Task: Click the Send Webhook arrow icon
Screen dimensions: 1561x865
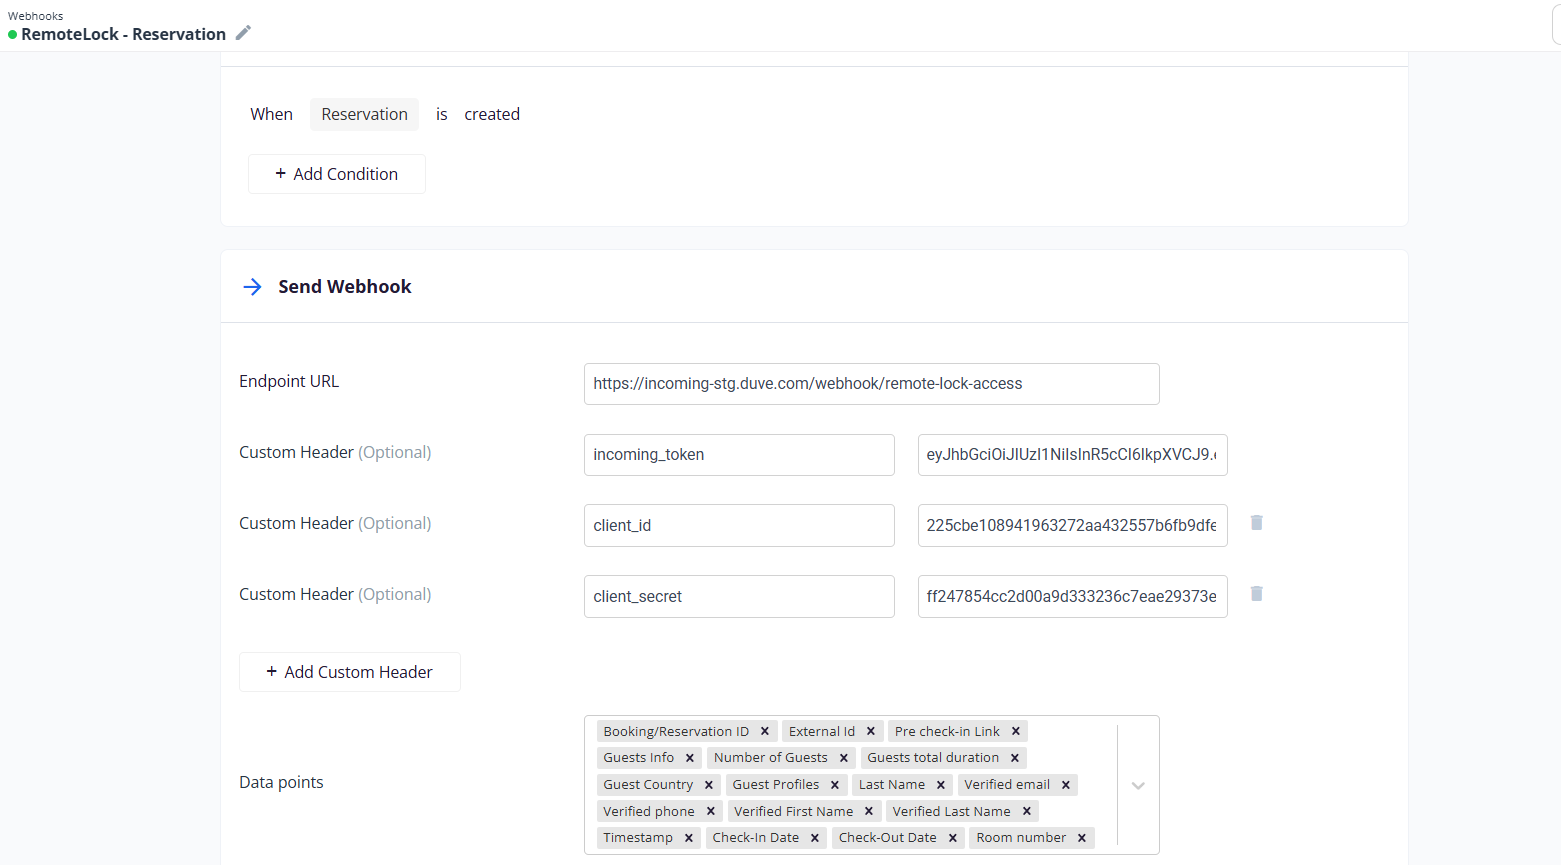Action: pyautogui.click(x=252, y=287)
